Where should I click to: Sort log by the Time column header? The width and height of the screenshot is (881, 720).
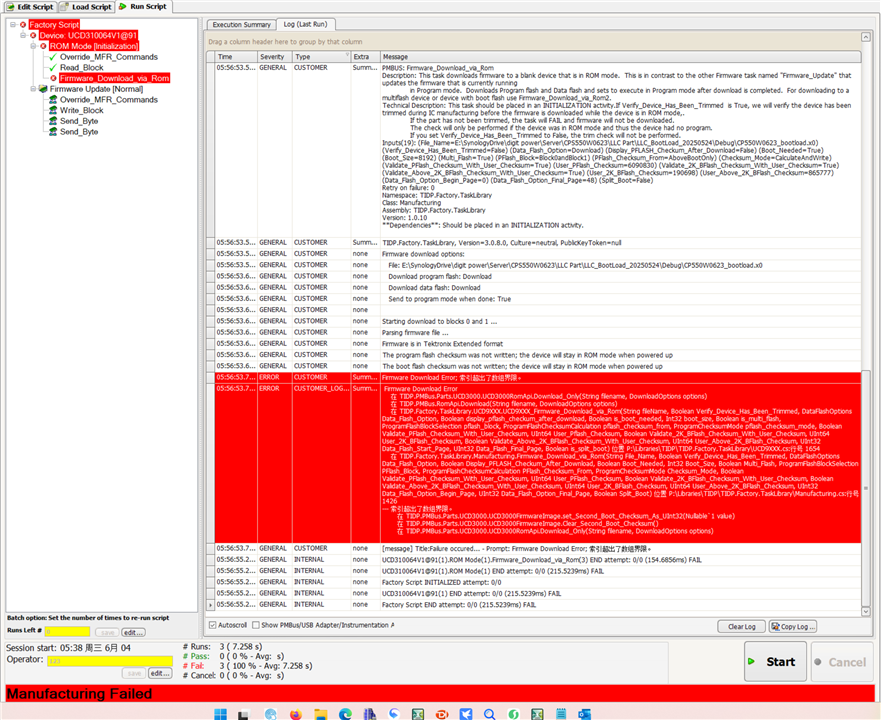tap(236, 57)
